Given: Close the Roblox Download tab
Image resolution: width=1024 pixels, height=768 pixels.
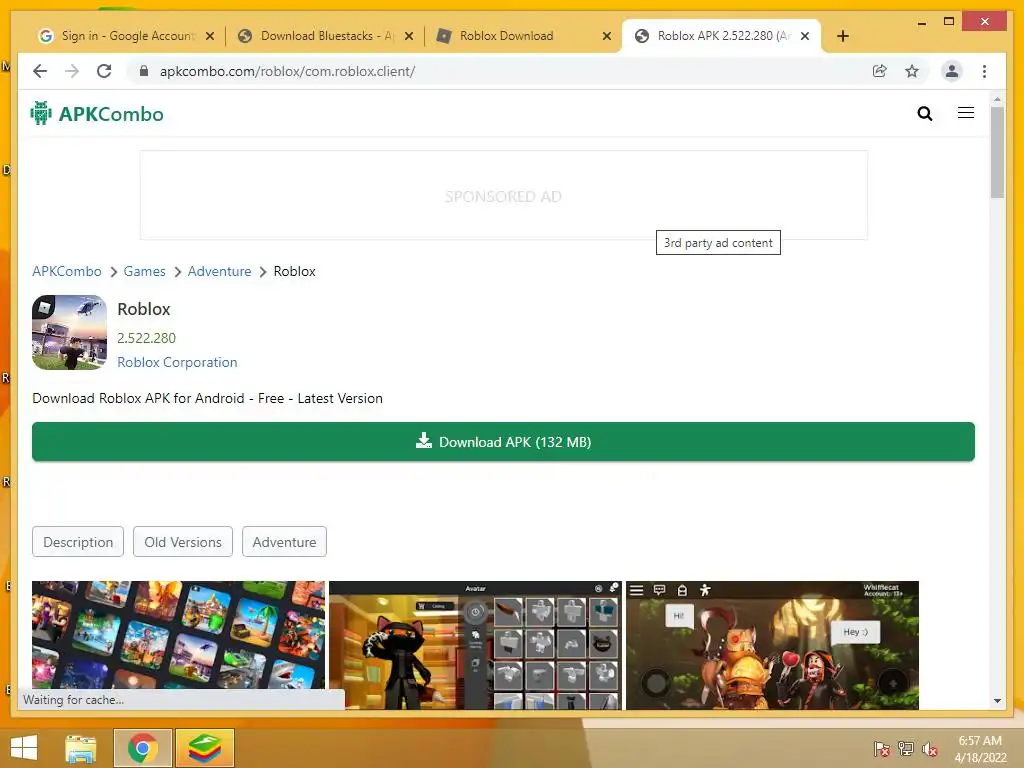Looking at the screenshot, I should point(607,36).
